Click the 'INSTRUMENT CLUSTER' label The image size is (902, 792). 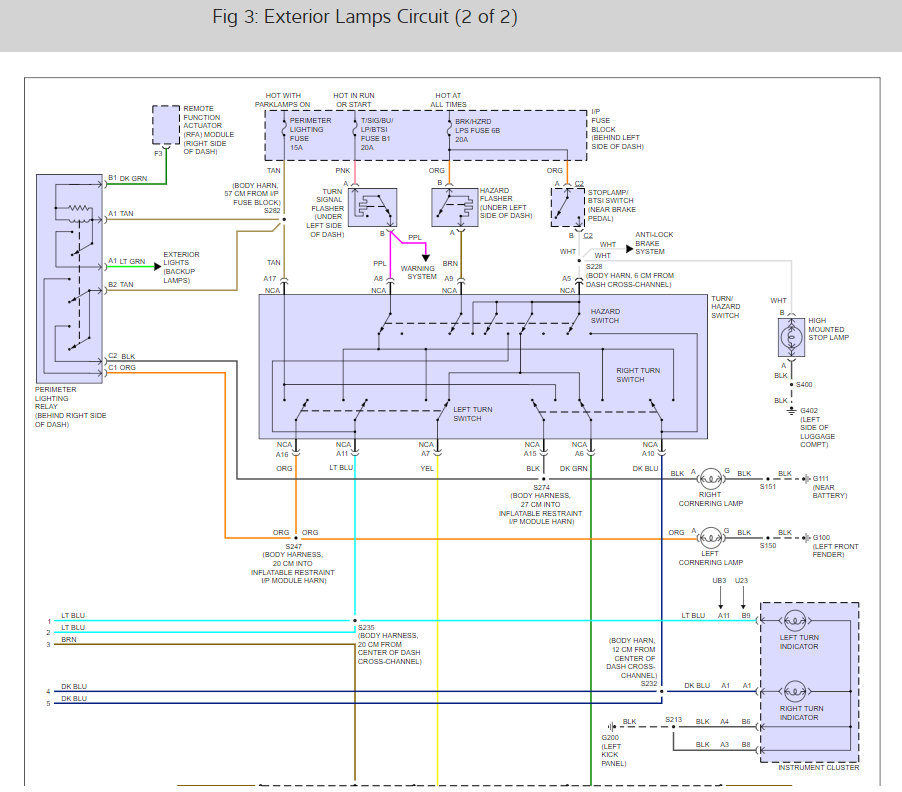(x=819, y=767)
